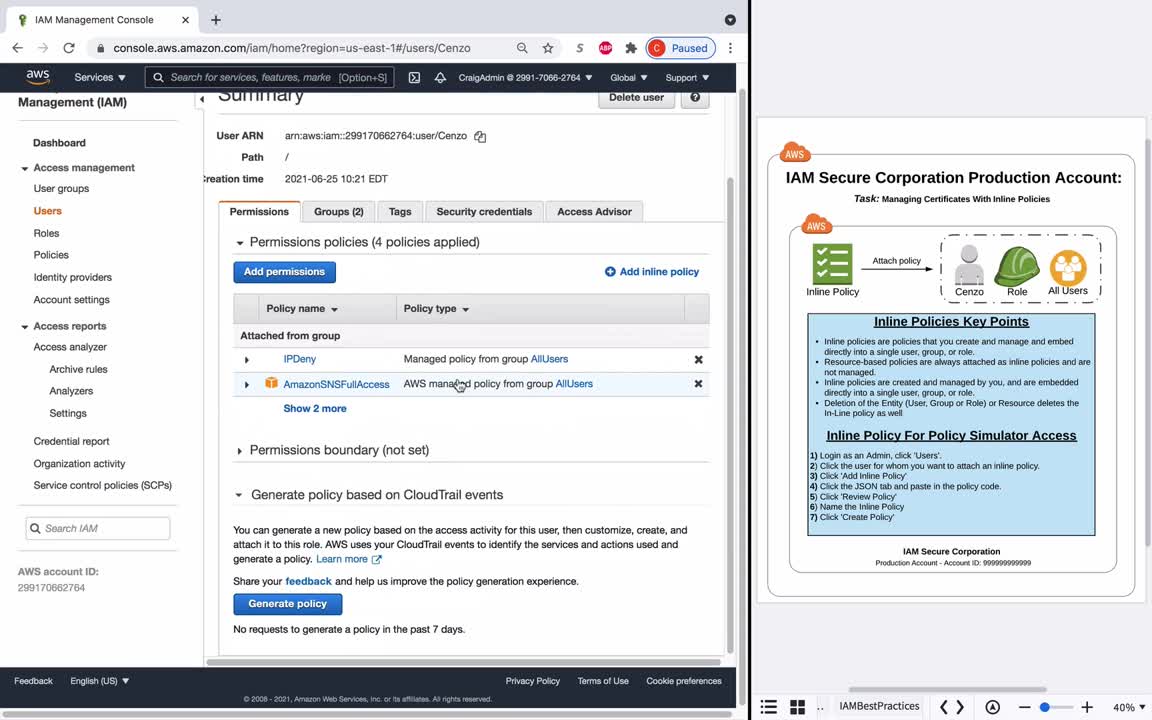Click the Show 2 more link
The width and height of the screenshot is (1152, 720).
314,408
